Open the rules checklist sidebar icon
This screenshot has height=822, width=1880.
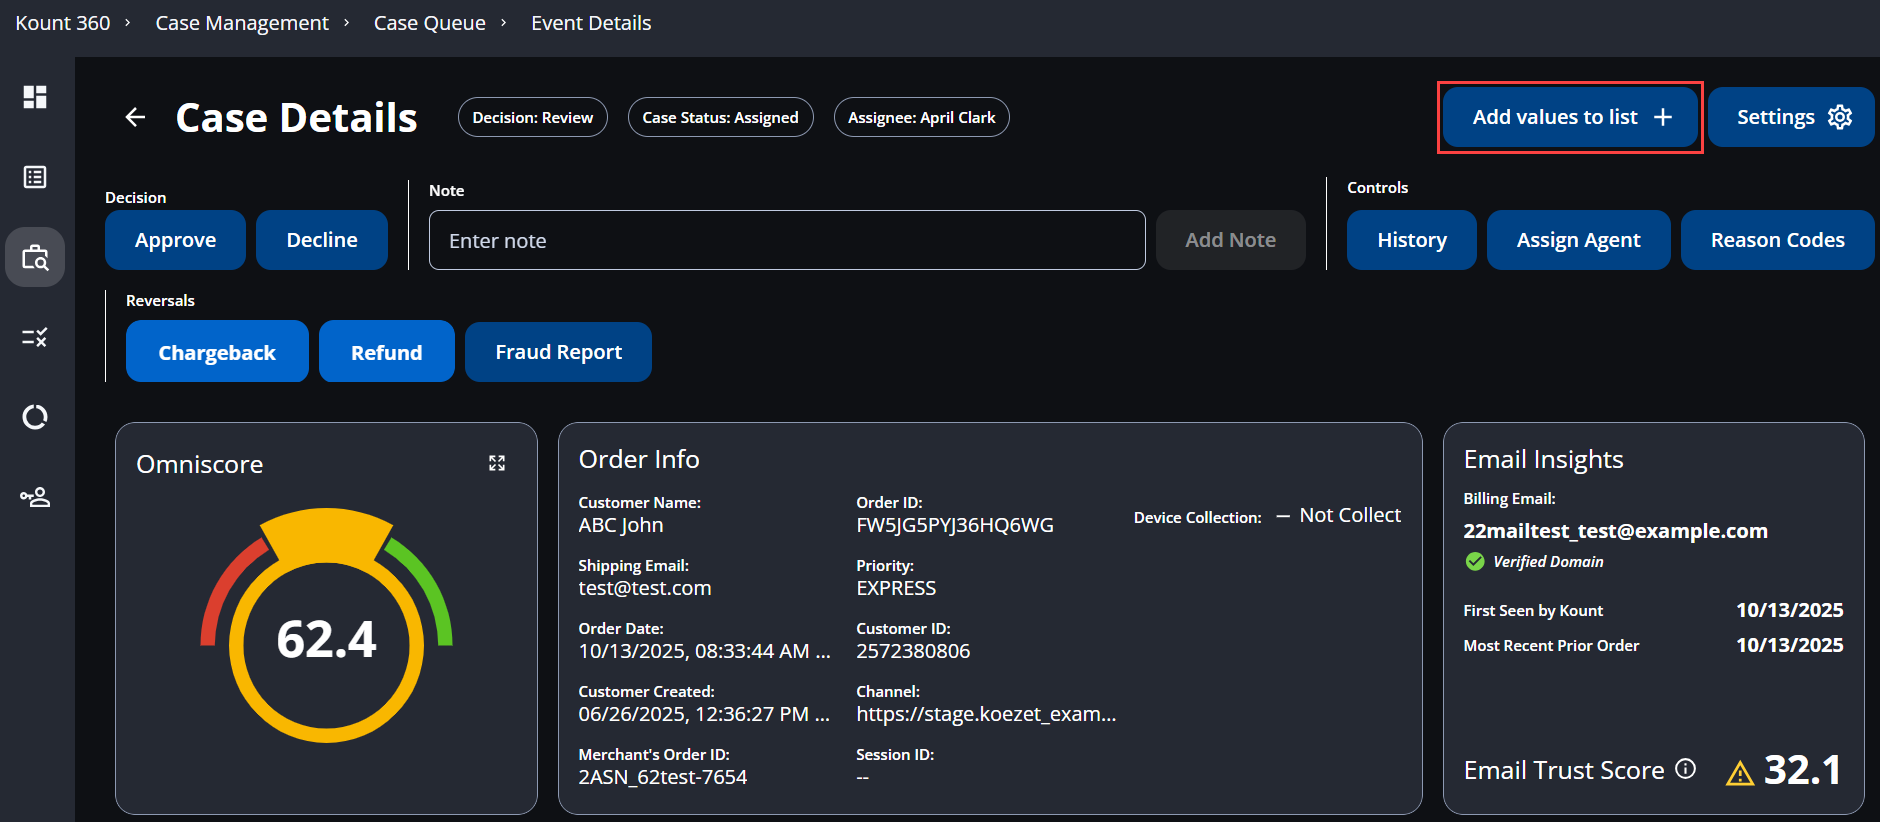[x=35, y=337]
